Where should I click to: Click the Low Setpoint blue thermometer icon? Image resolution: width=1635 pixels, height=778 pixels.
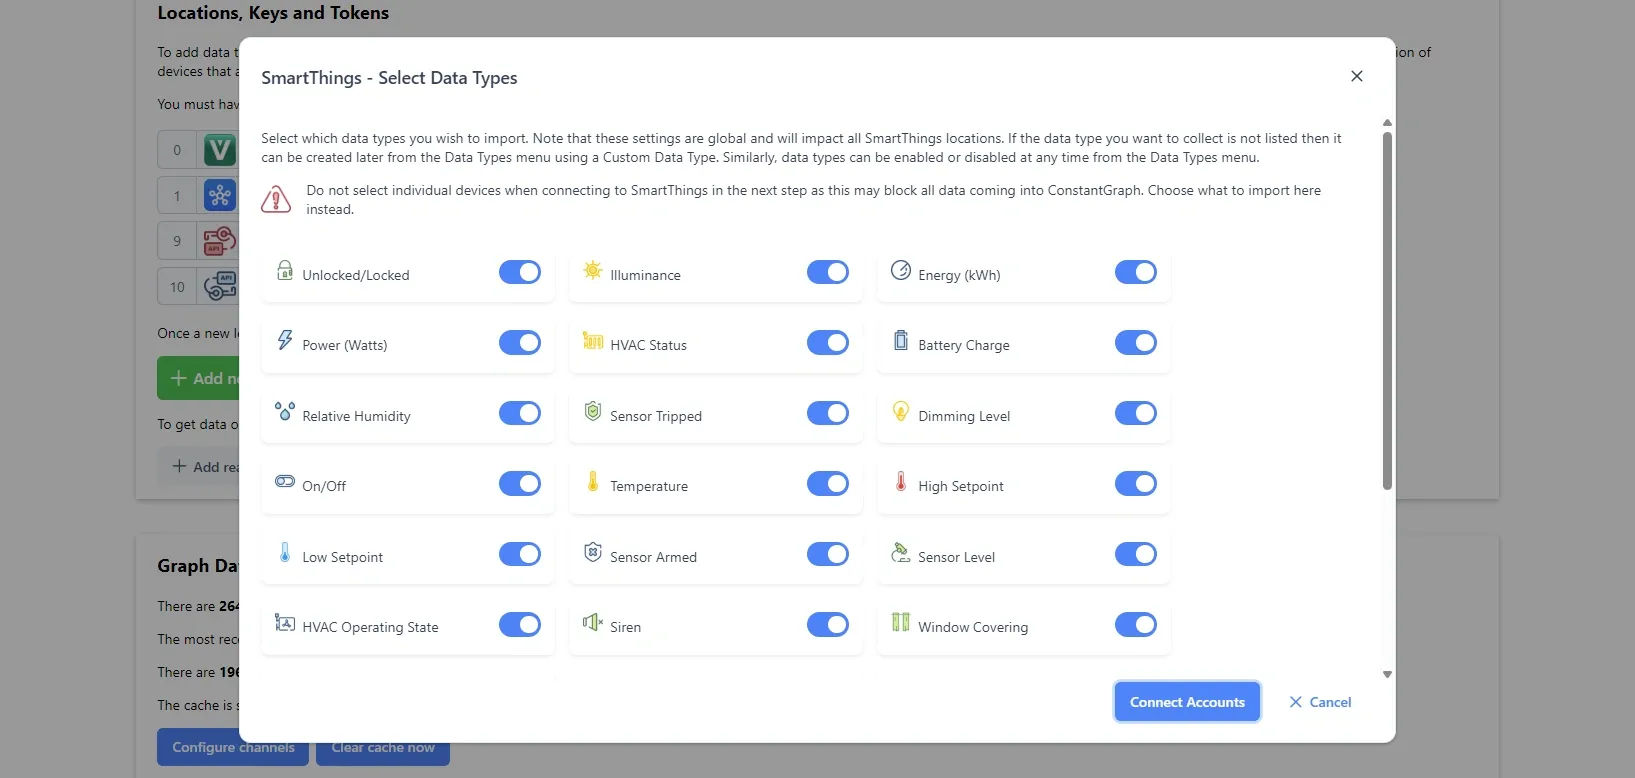coord(285,552)
